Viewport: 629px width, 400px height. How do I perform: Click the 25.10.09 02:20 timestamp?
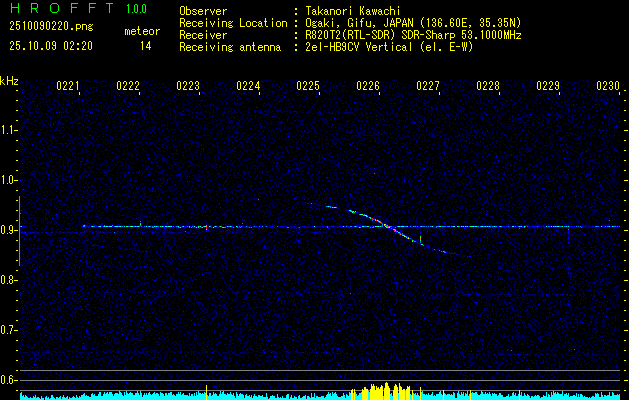(50, 46)
